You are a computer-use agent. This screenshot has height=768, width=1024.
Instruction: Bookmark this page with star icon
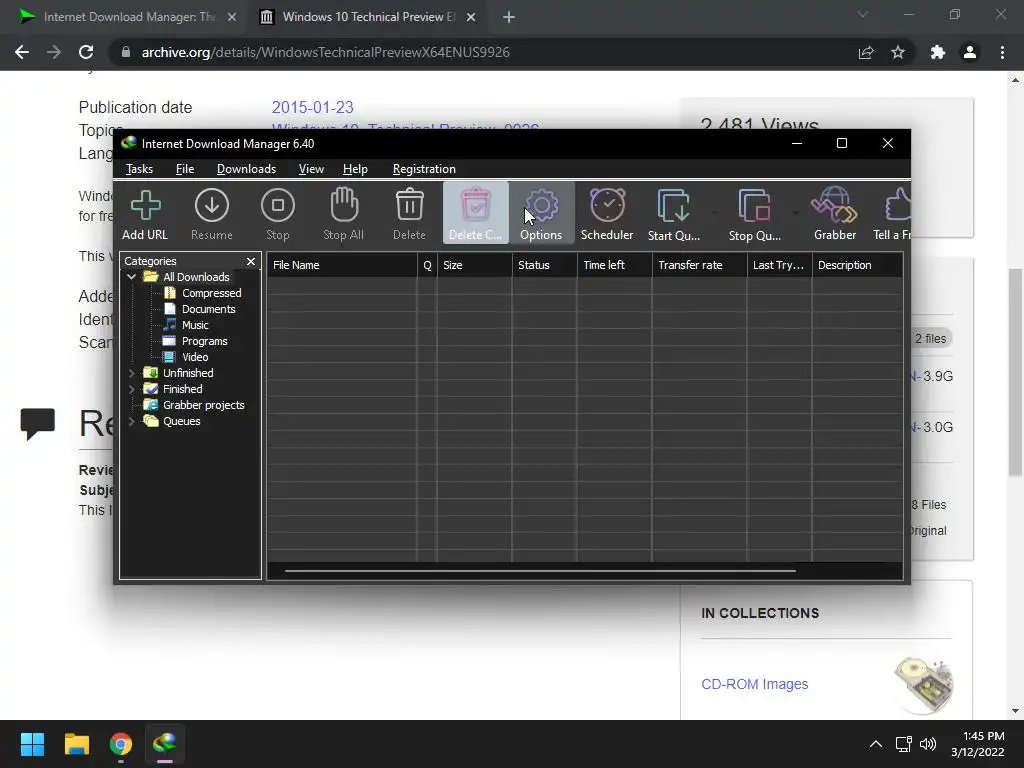(898, 52)
